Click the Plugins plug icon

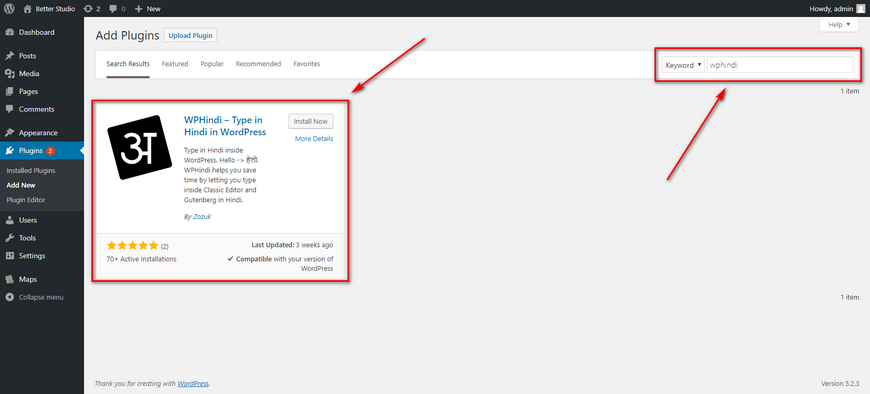tap(9, 150)
